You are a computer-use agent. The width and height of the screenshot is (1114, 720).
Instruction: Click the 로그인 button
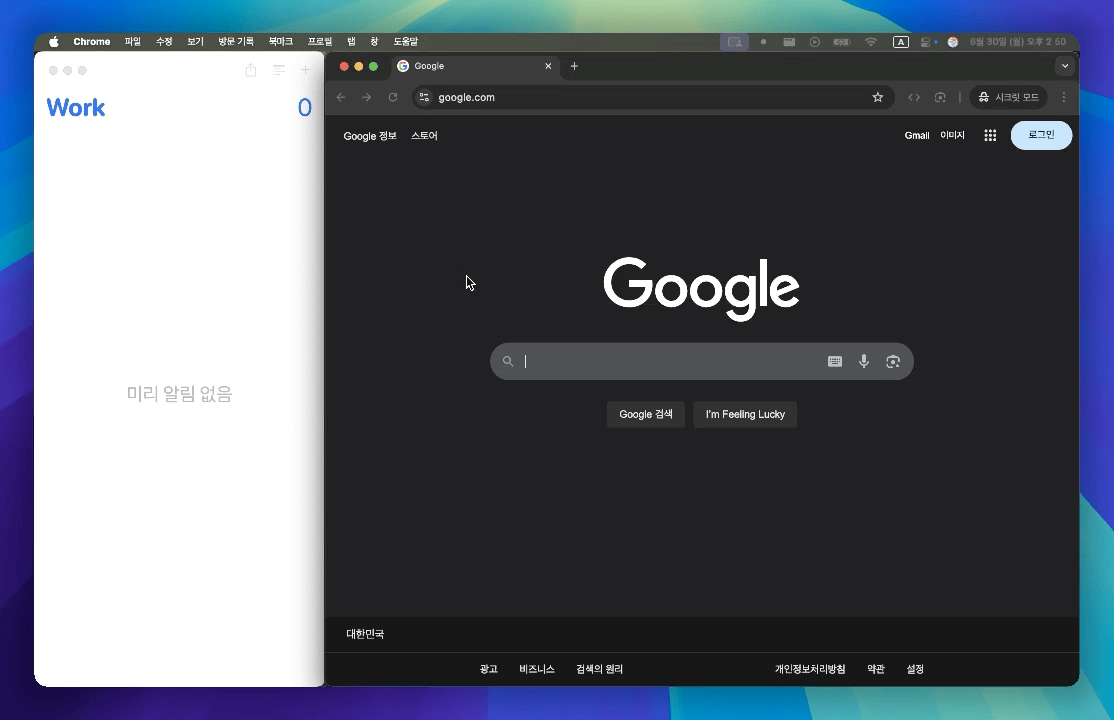(1042, 135)
